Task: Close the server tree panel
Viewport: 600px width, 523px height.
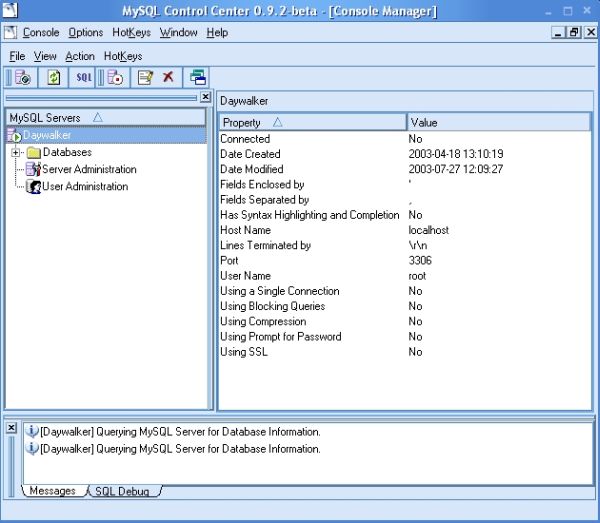Action: [205, 97]
